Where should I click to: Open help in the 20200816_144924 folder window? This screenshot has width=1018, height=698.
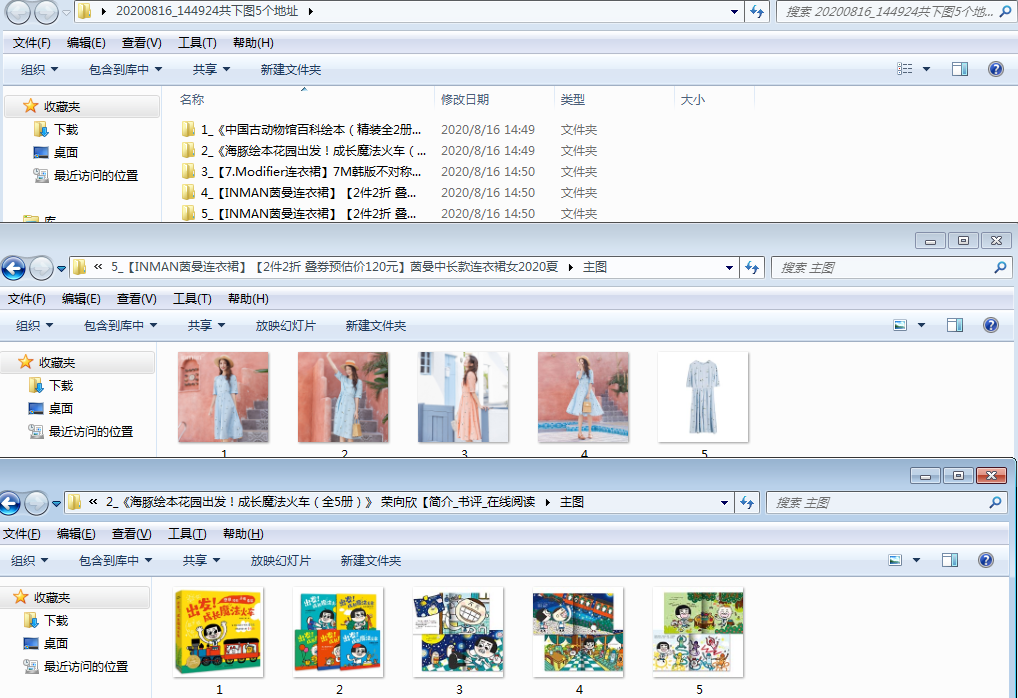995,69
